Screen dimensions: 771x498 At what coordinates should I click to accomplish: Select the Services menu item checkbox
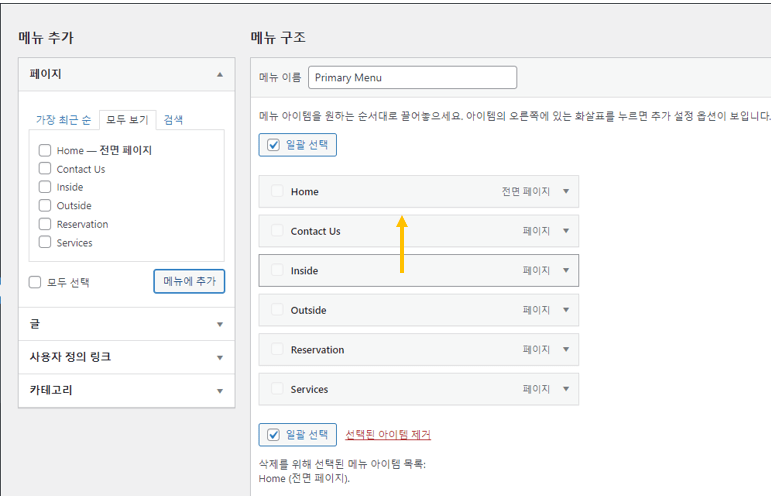pos(277,388)
